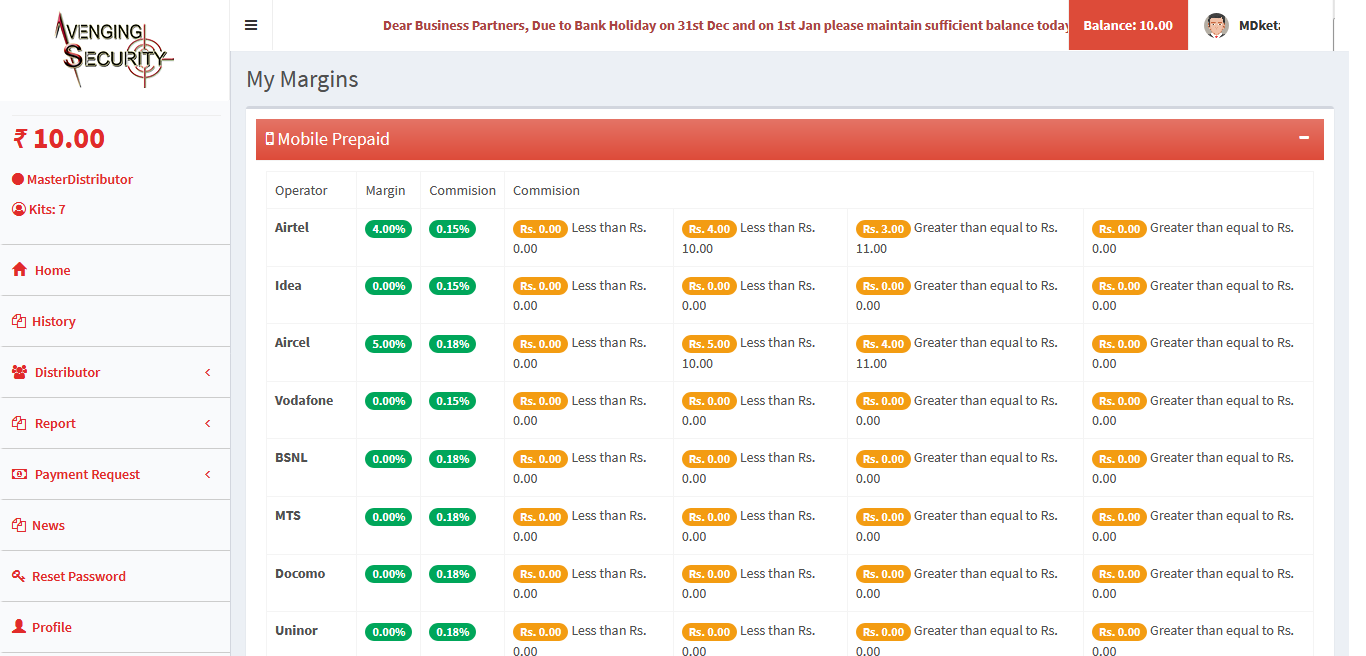Click Docomo's 0.18% commission badge
This screenshot has height=656, width=1366.
pyautogui.click(x=452, y=574)
